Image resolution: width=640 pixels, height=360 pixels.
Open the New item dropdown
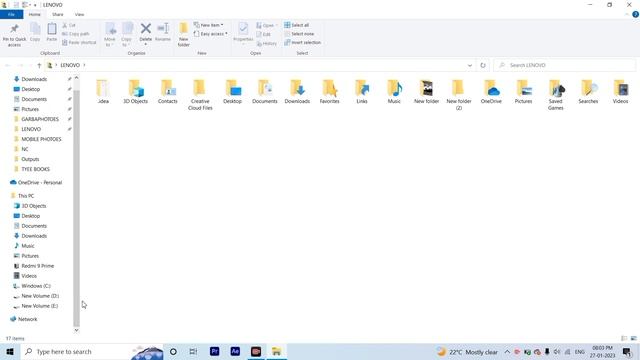pos(209,25)
